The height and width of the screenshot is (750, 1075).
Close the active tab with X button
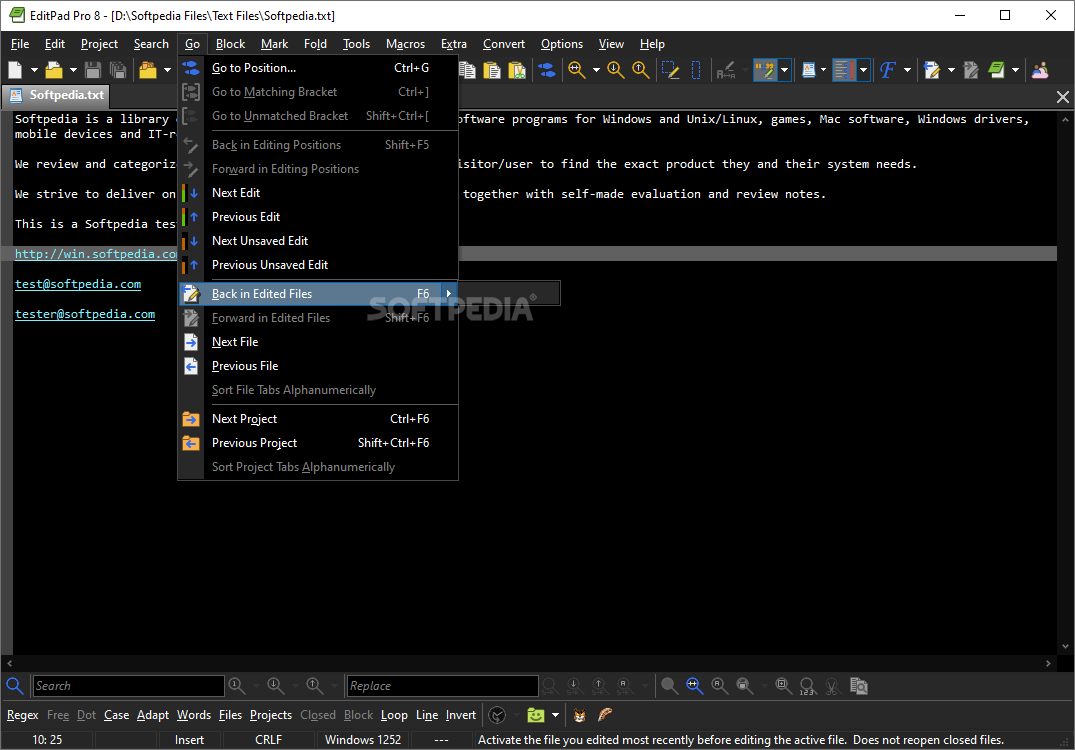(x=1063, y=97)
